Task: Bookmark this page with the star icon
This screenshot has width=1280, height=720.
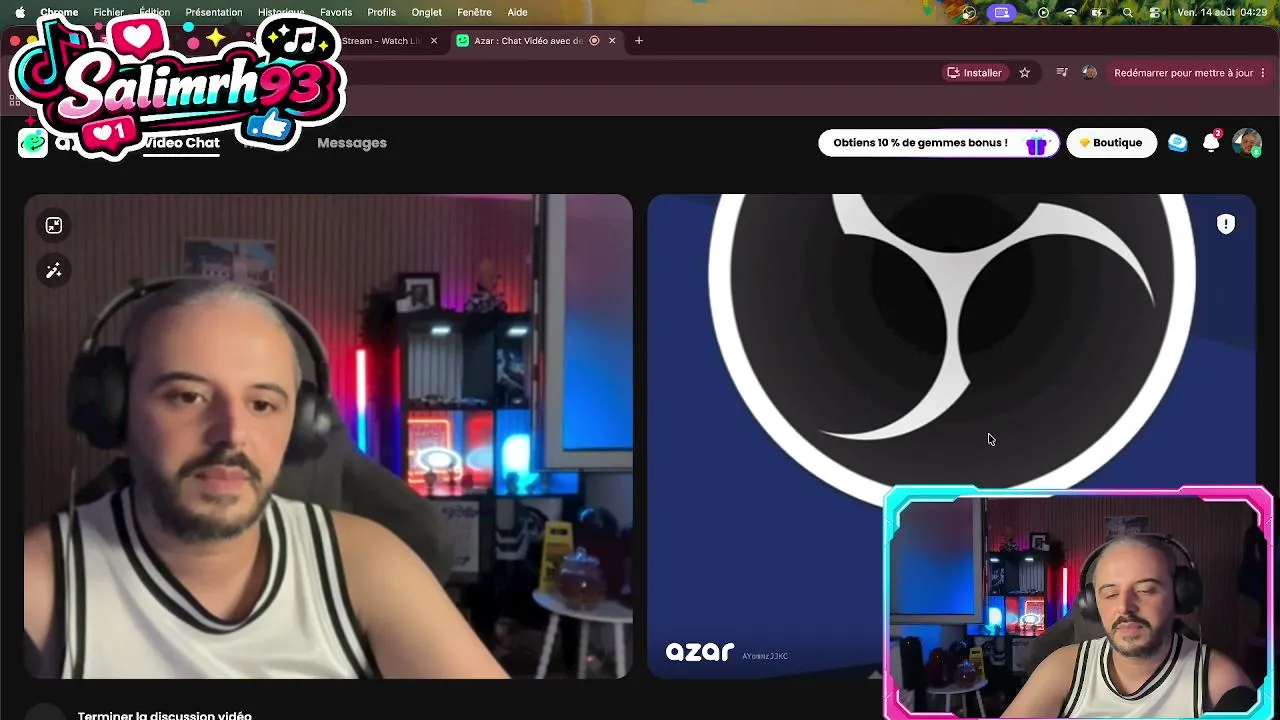Action: pos(1024,73)
